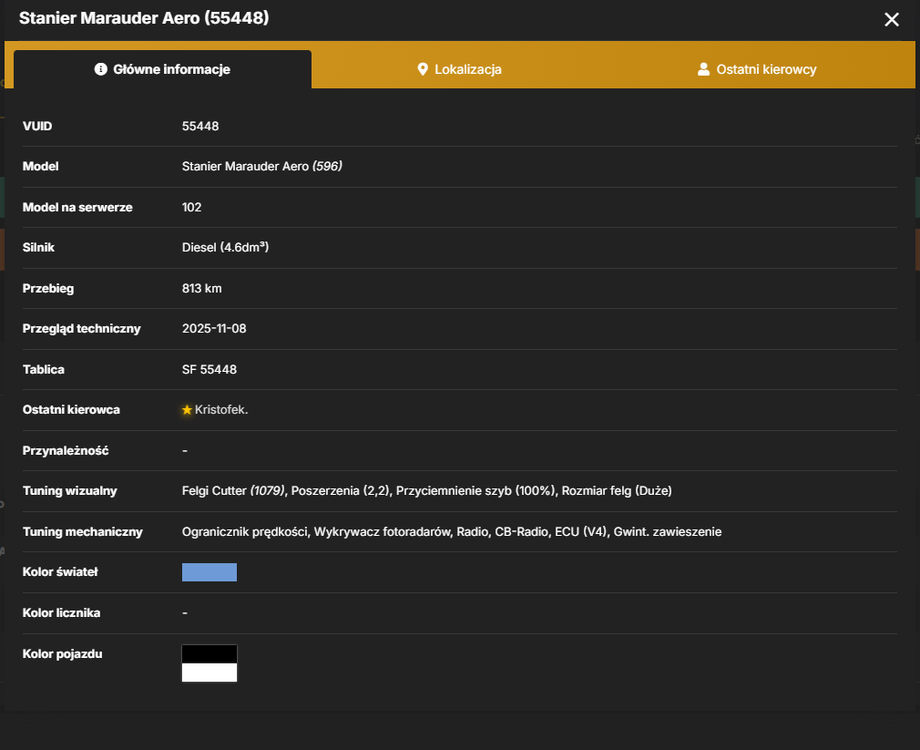Select the Model na serwerze value 102
Viewport: 920px width, 750px height.
[192, 207]
